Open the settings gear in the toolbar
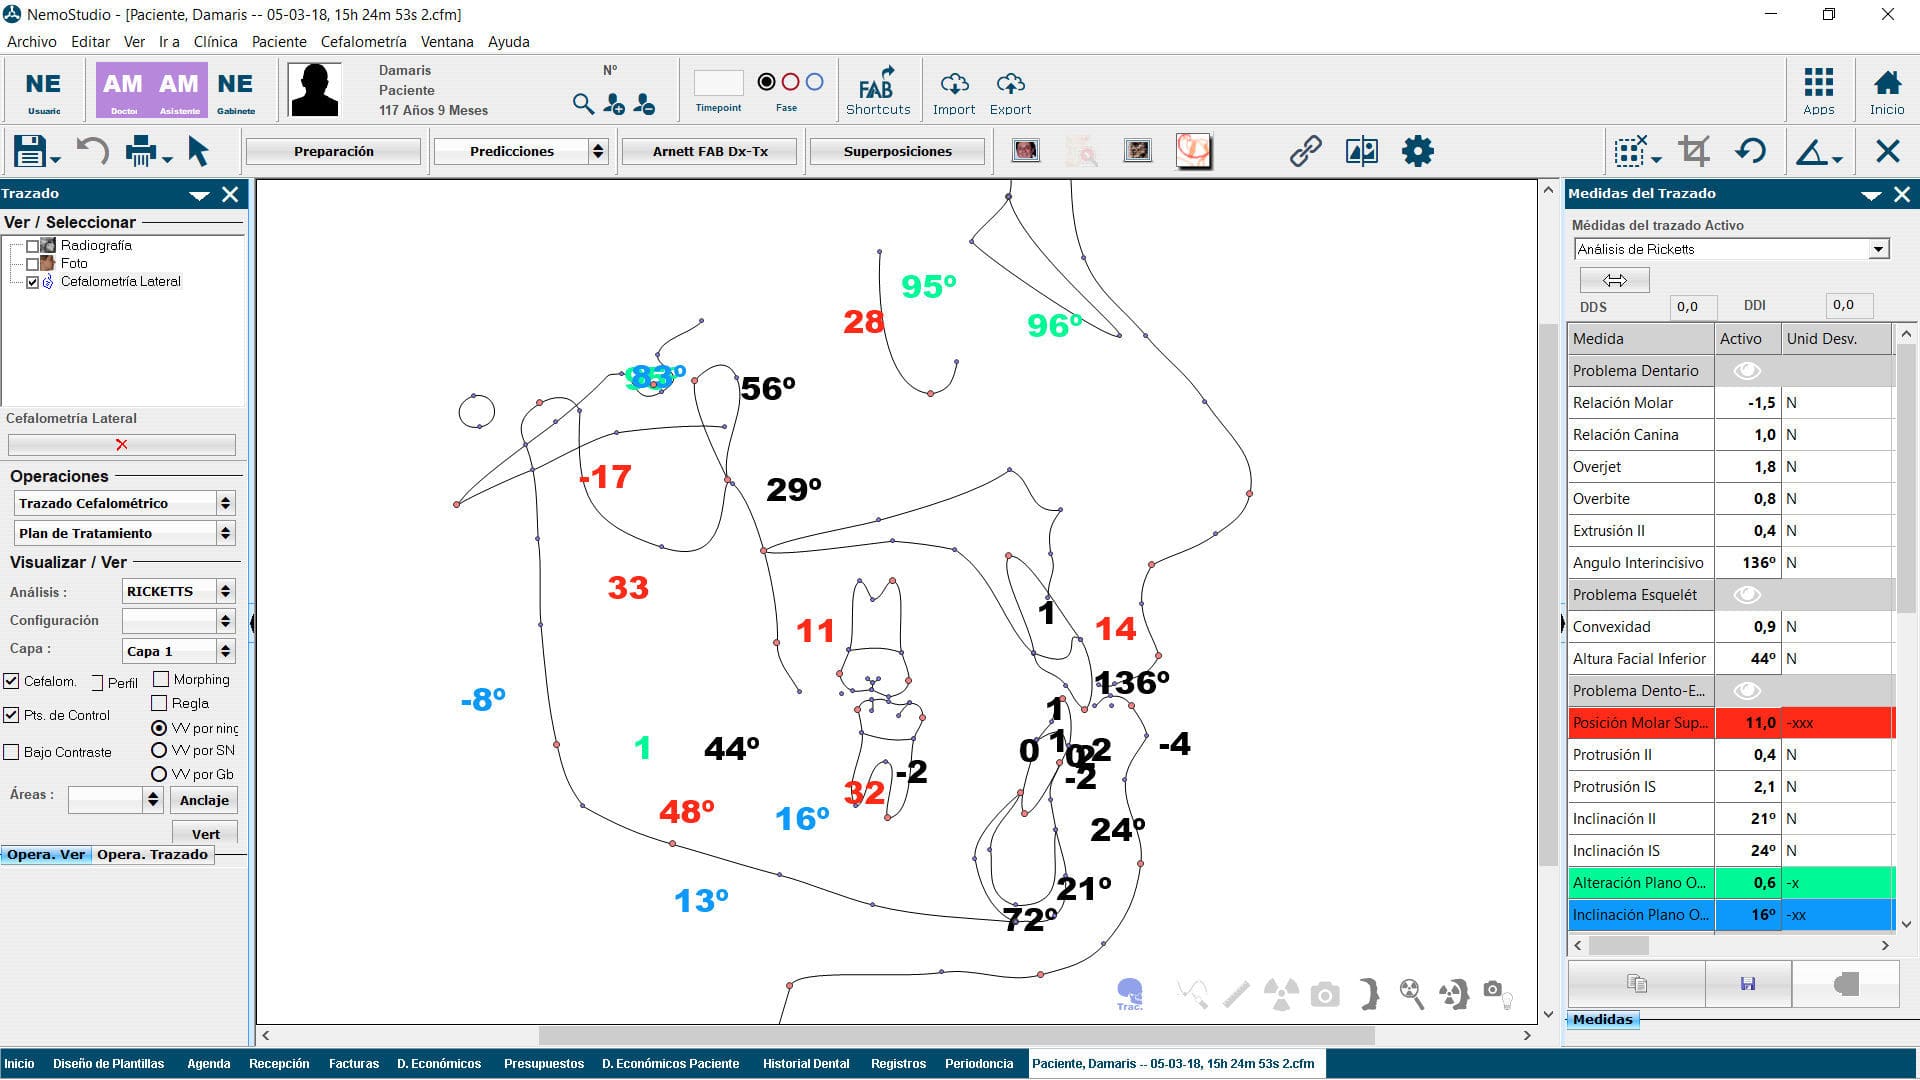 1419,151
